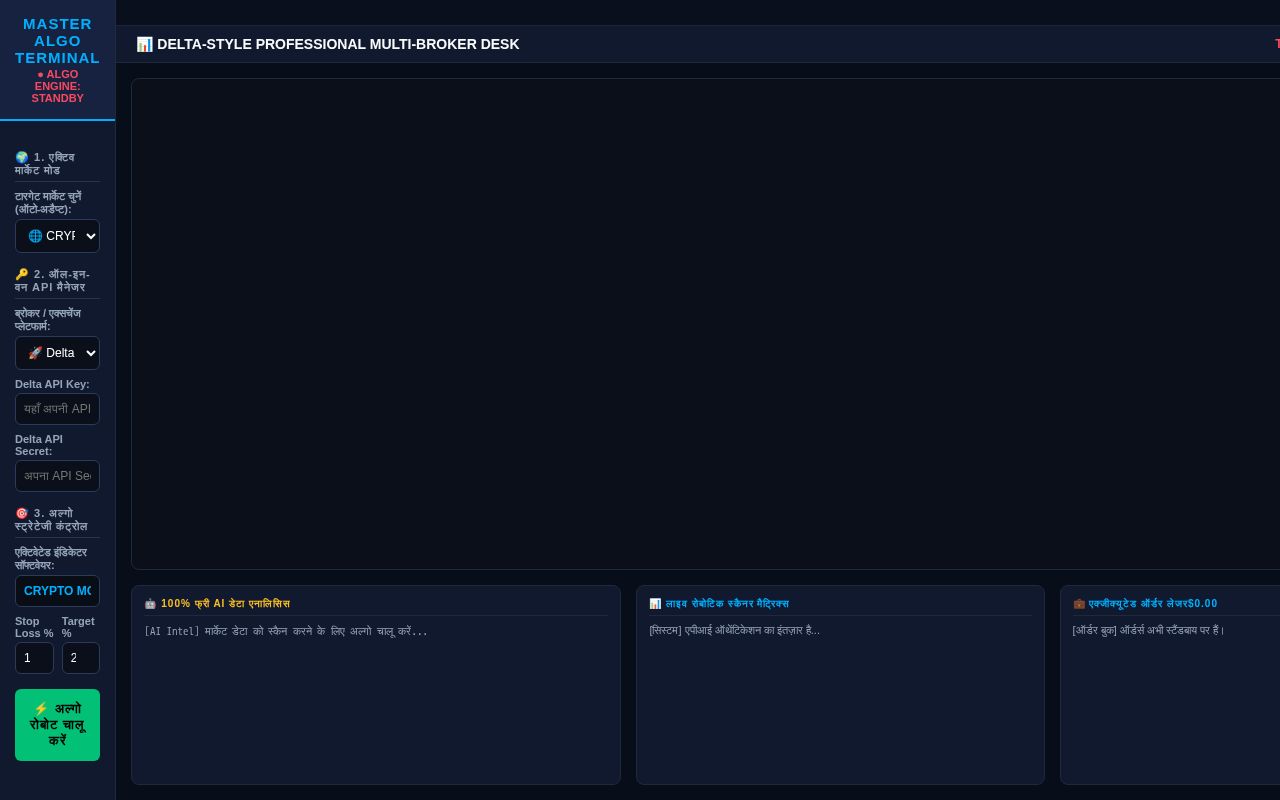Focus the Delta API Key input field
1280x800 pixels.
[x=57, y=409]
